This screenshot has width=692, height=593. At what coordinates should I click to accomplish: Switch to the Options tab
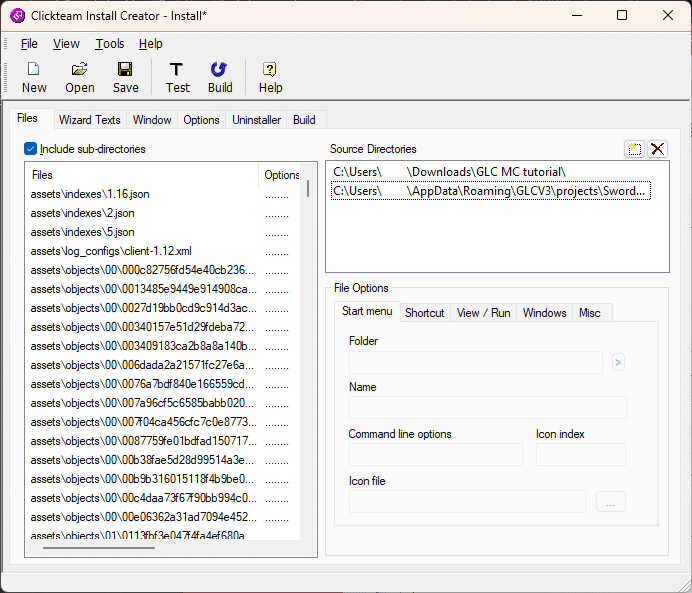[x=201, y=120]
